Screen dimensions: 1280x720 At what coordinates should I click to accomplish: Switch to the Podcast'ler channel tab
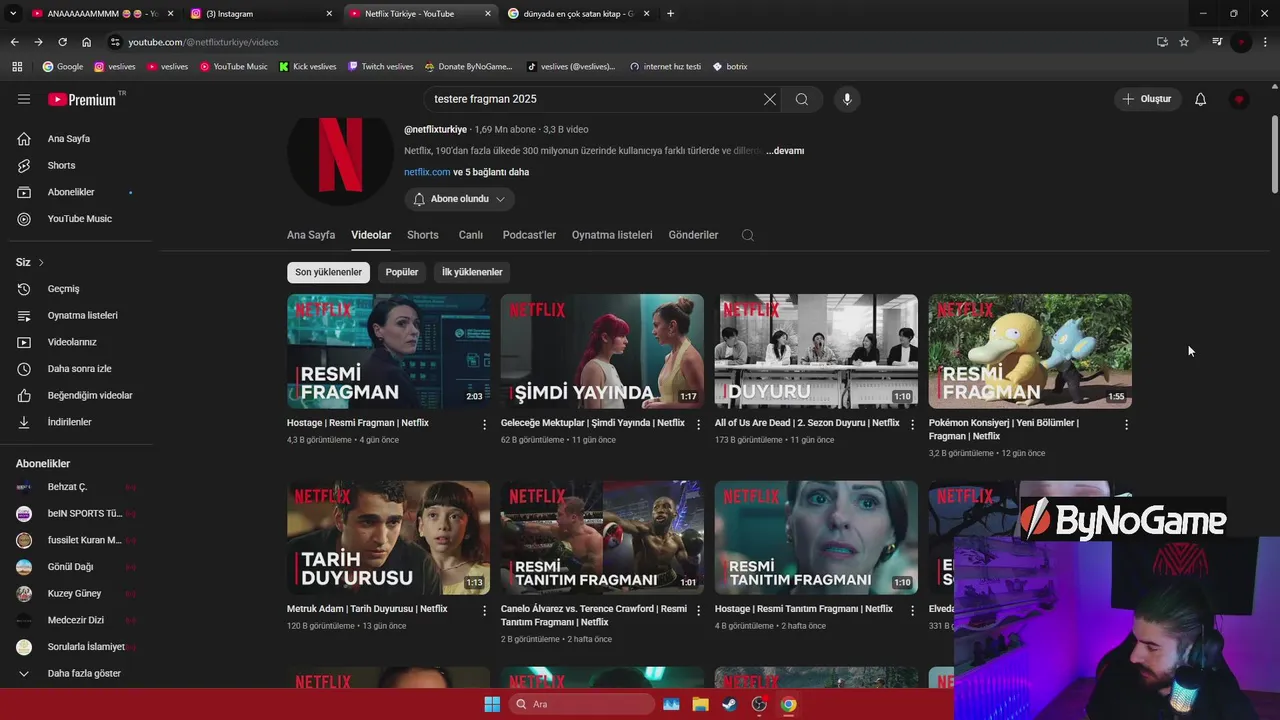529,235
